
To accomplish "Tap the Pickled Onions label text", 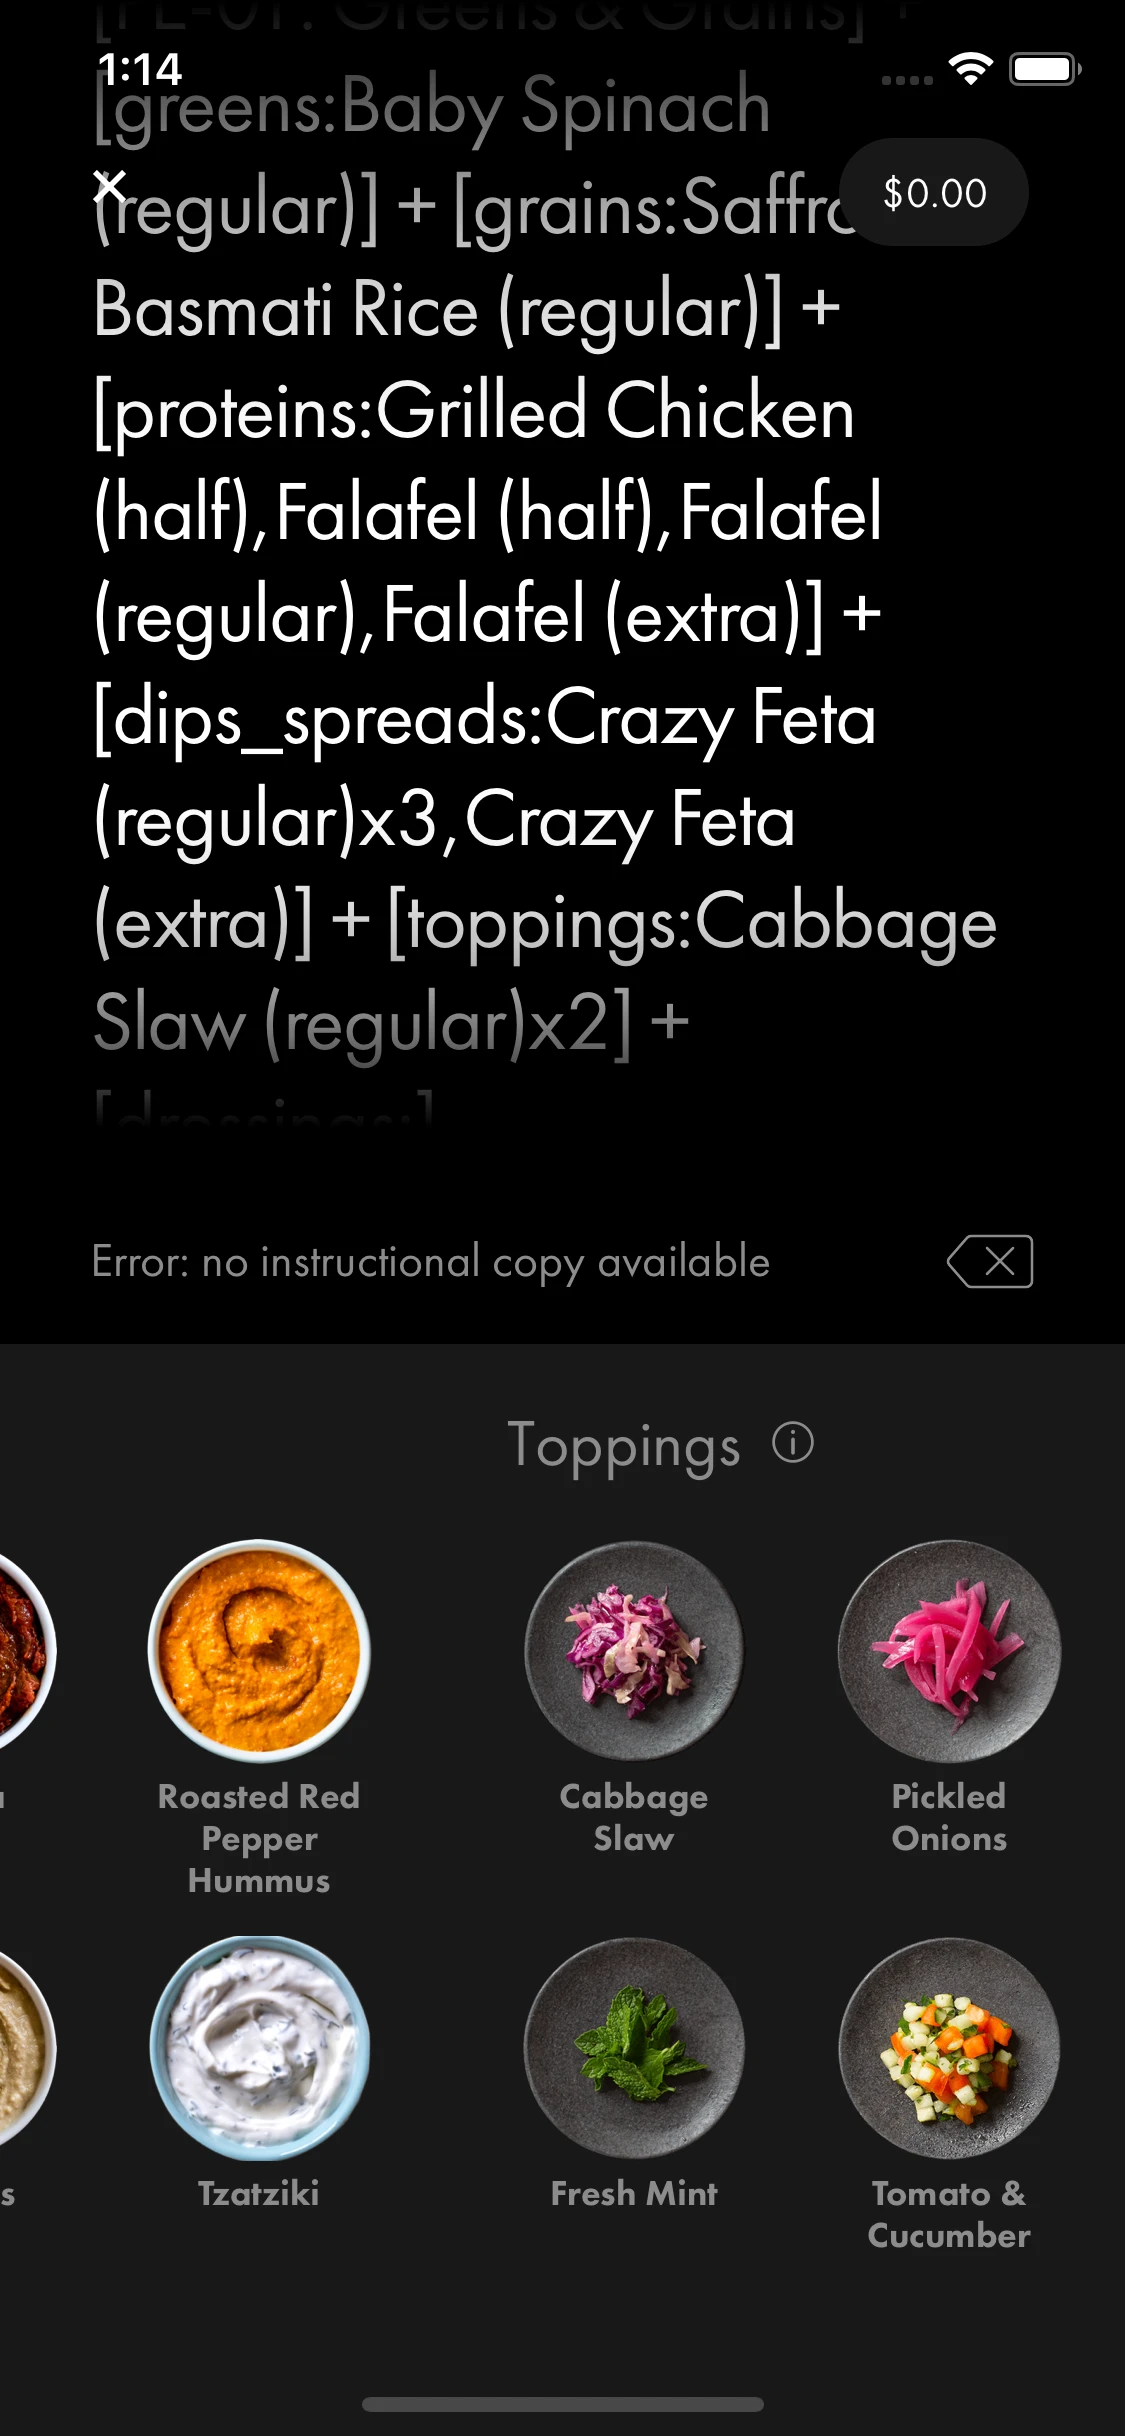I will coord(949,1817).
